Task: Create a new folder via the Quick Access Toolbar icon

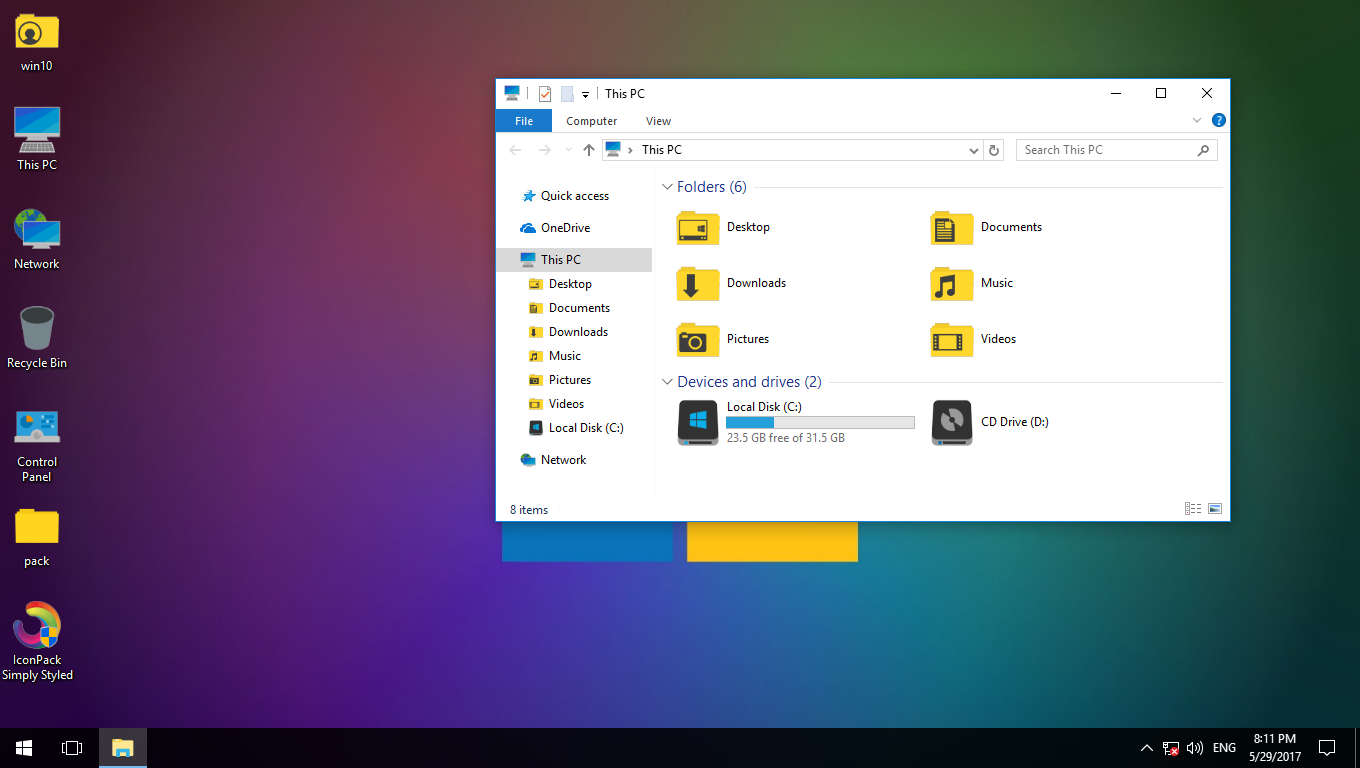Action: coord(570,93)
